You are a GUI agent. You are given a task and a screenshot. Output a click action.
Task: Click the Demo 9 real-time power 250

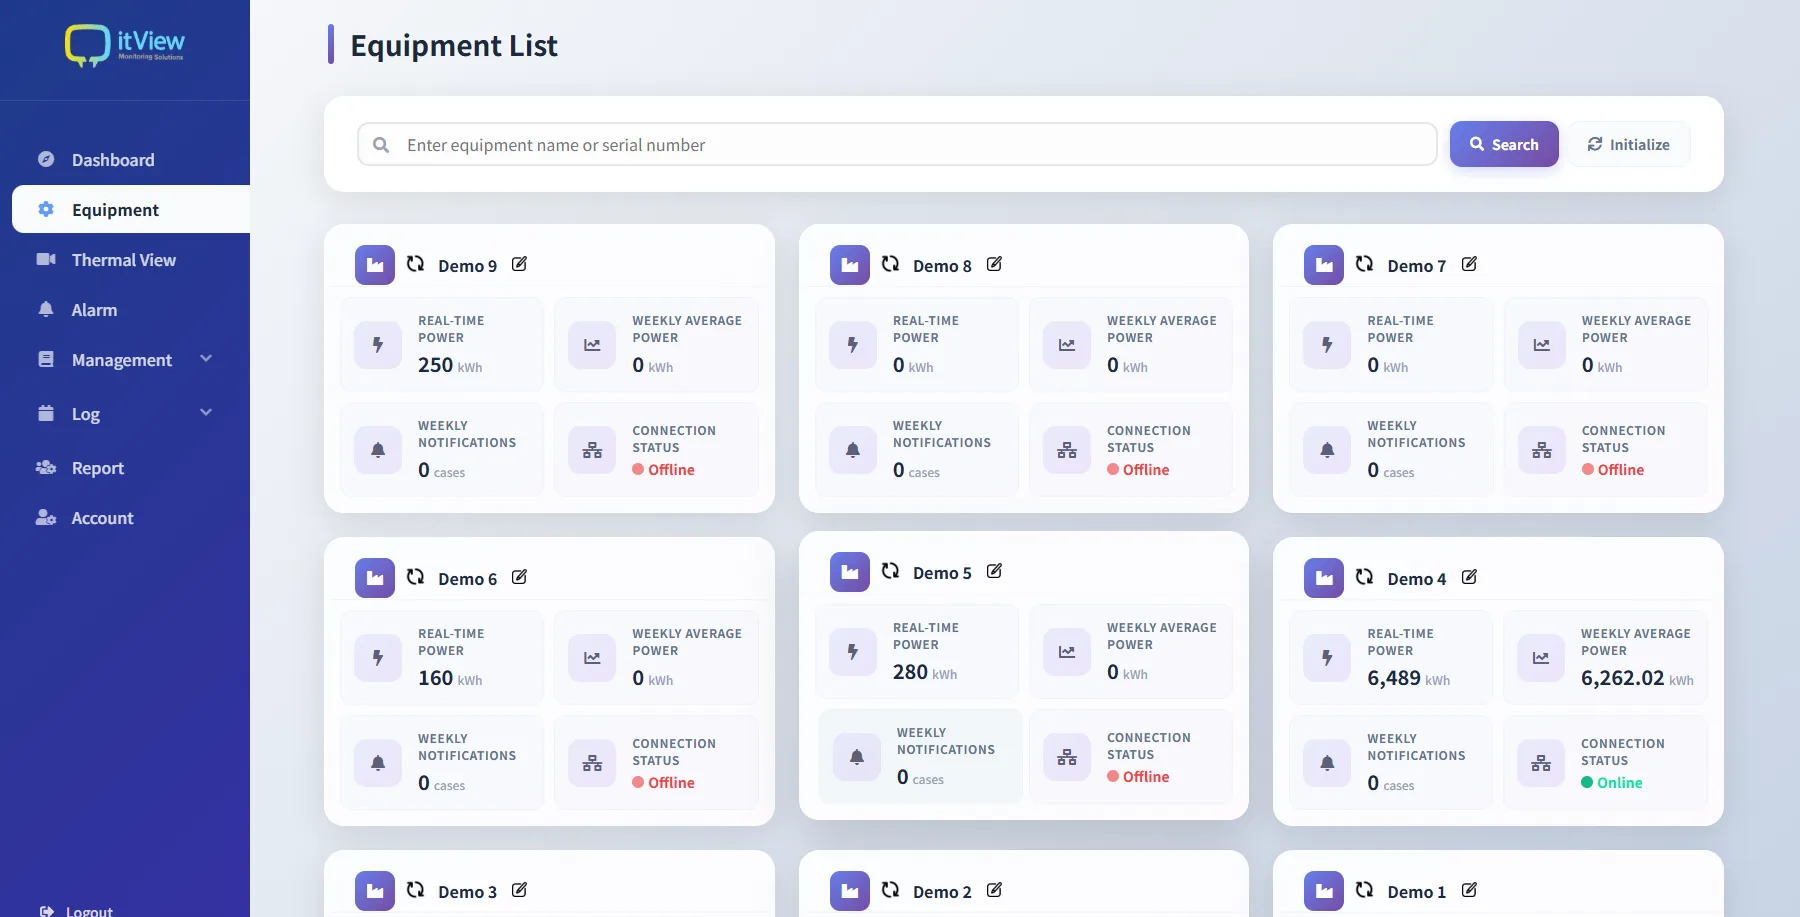click(436, 365)
